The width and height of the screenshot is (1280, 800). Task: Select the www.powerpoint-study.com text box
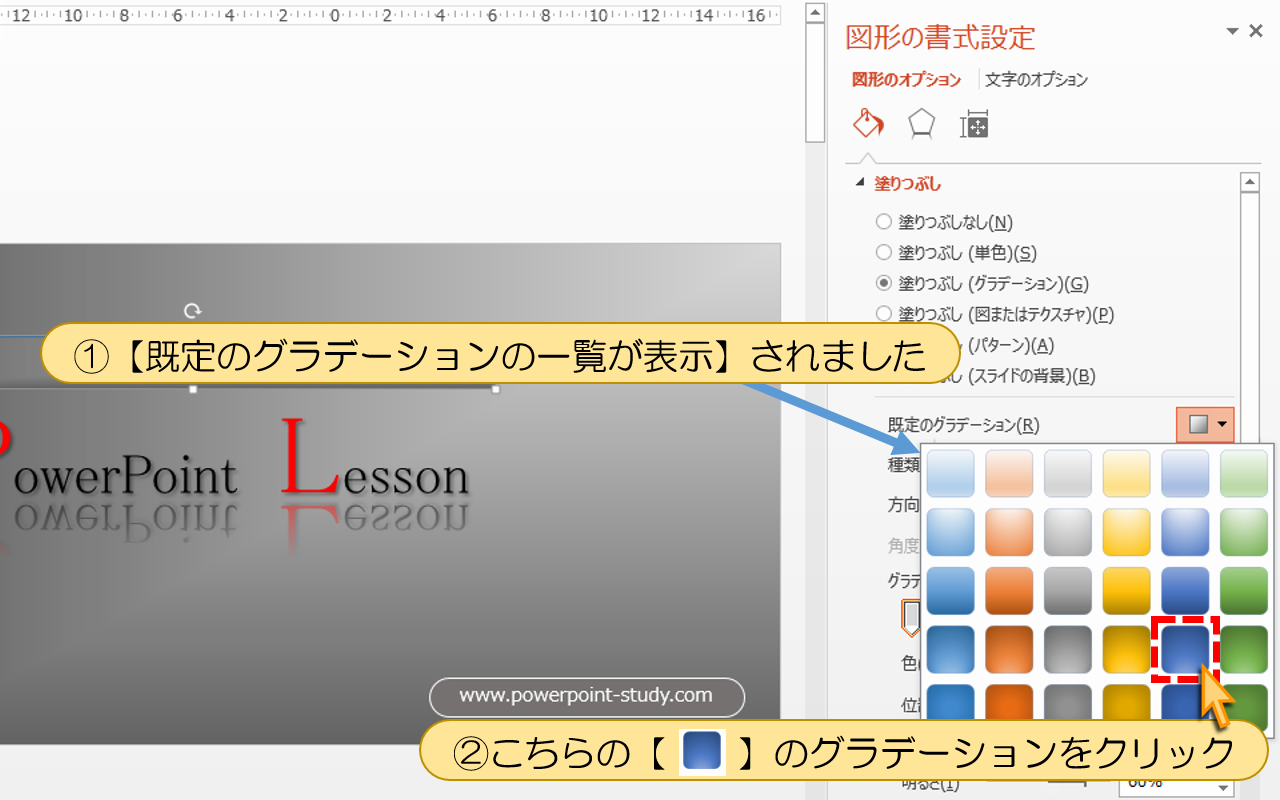click(x=586, y=696)
